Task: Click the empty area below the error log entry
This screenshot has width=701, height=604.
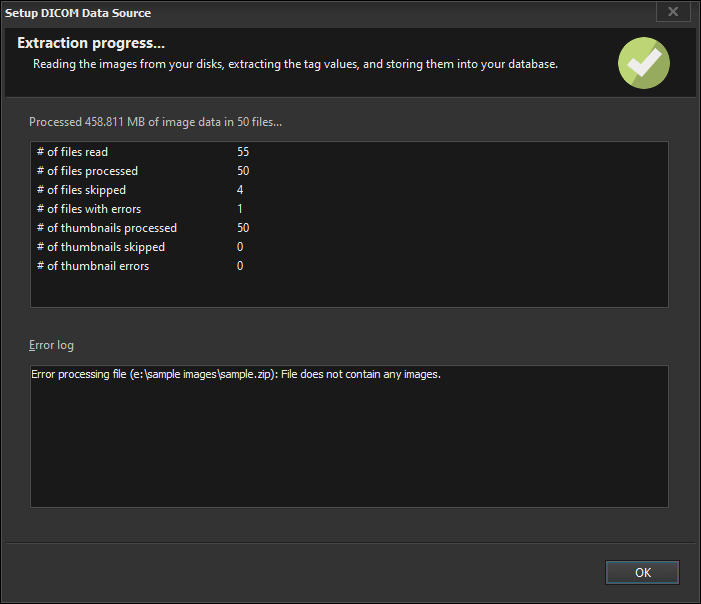Action: tap(349, 450)
